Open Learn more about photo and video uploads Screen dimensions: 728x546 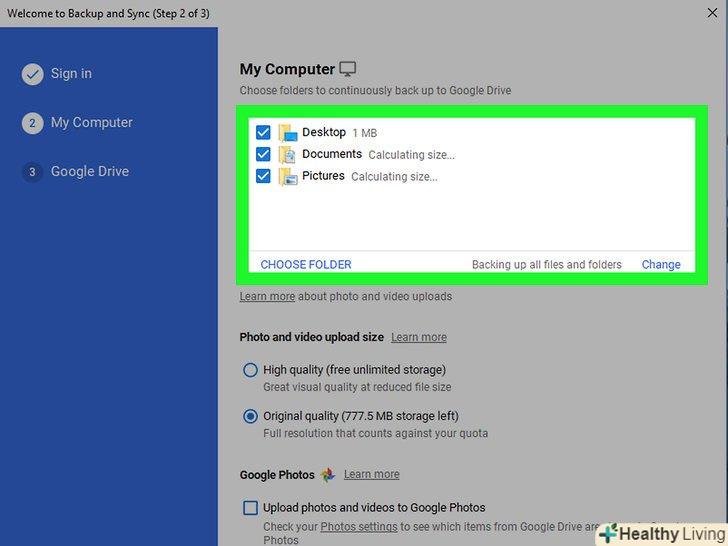(x=267, y=296)
